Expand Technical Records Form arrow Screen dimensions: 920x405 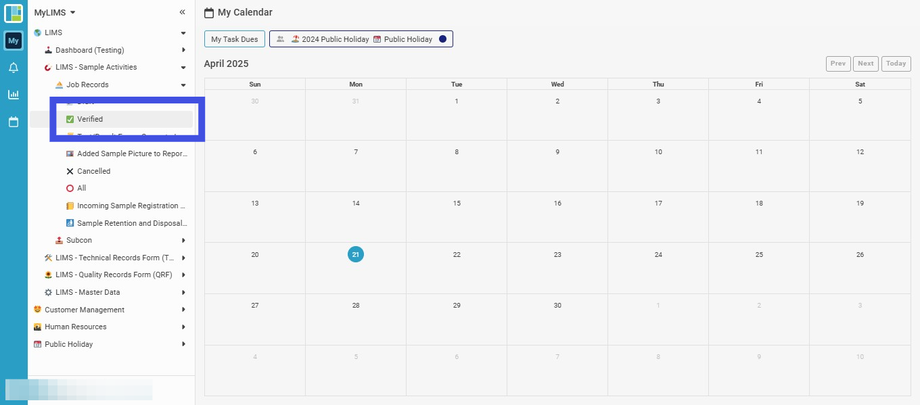(x=183, y=258)
